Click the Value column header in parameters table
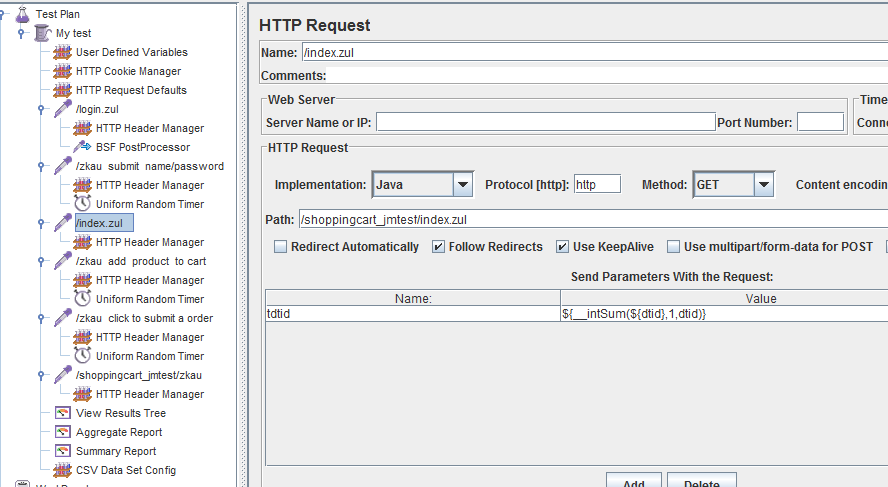Screen dimensions: 888x487 [724, 298]
